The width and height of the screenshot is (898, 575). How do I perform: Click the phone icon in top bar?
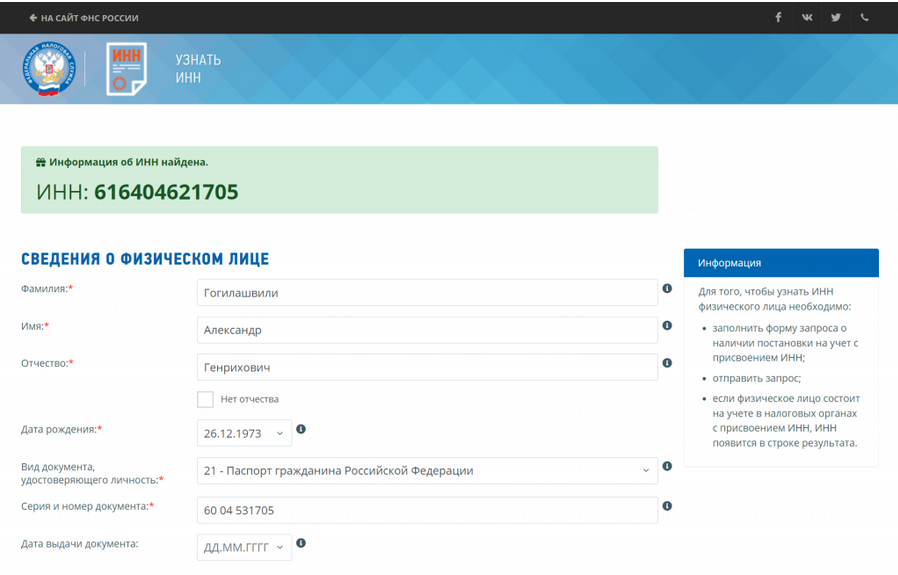click(x=865, y=17)
